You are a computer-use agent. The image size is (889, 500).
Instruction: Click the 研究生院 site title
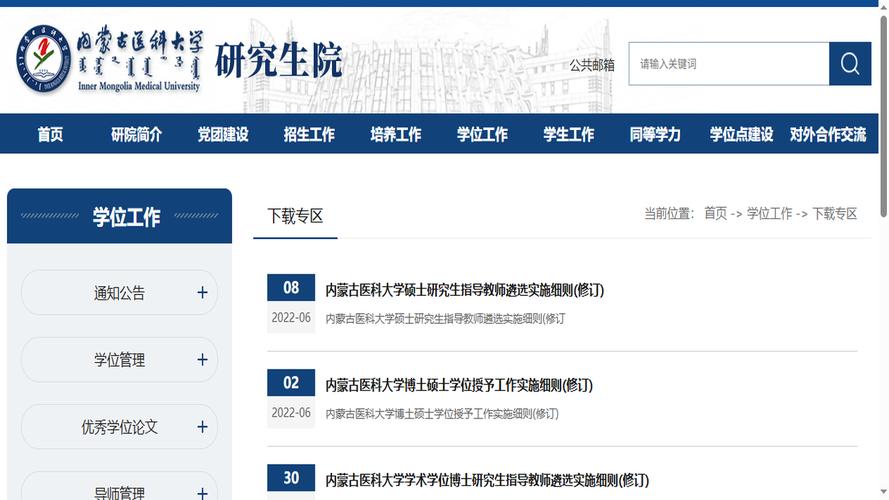[278, 60]
